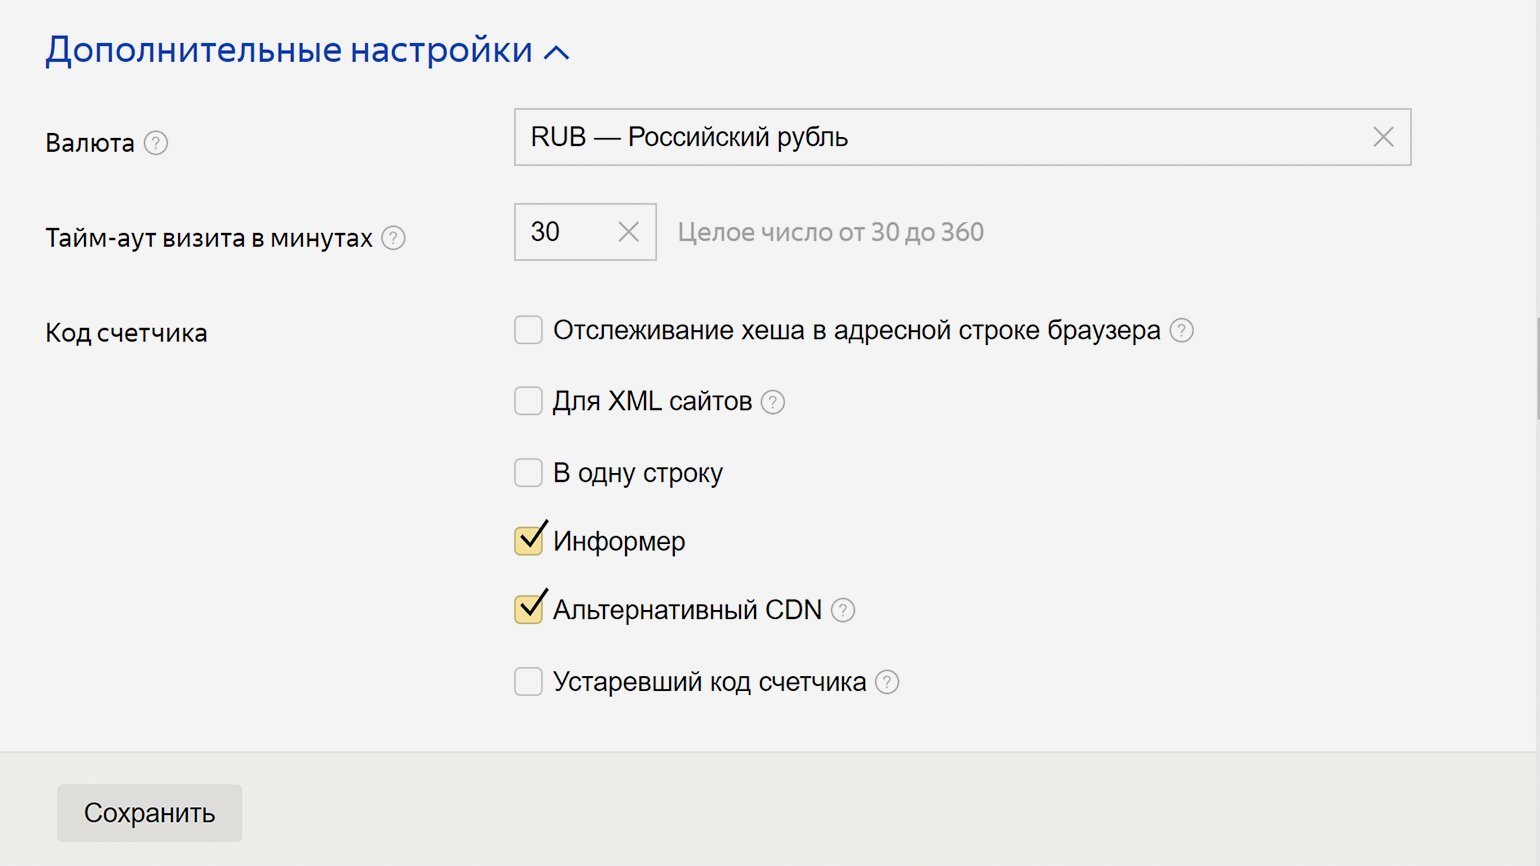The height and width of the screenshot is (866, 1540).
Task: Focus the visit timeout input field
Action: pos(563,232)
